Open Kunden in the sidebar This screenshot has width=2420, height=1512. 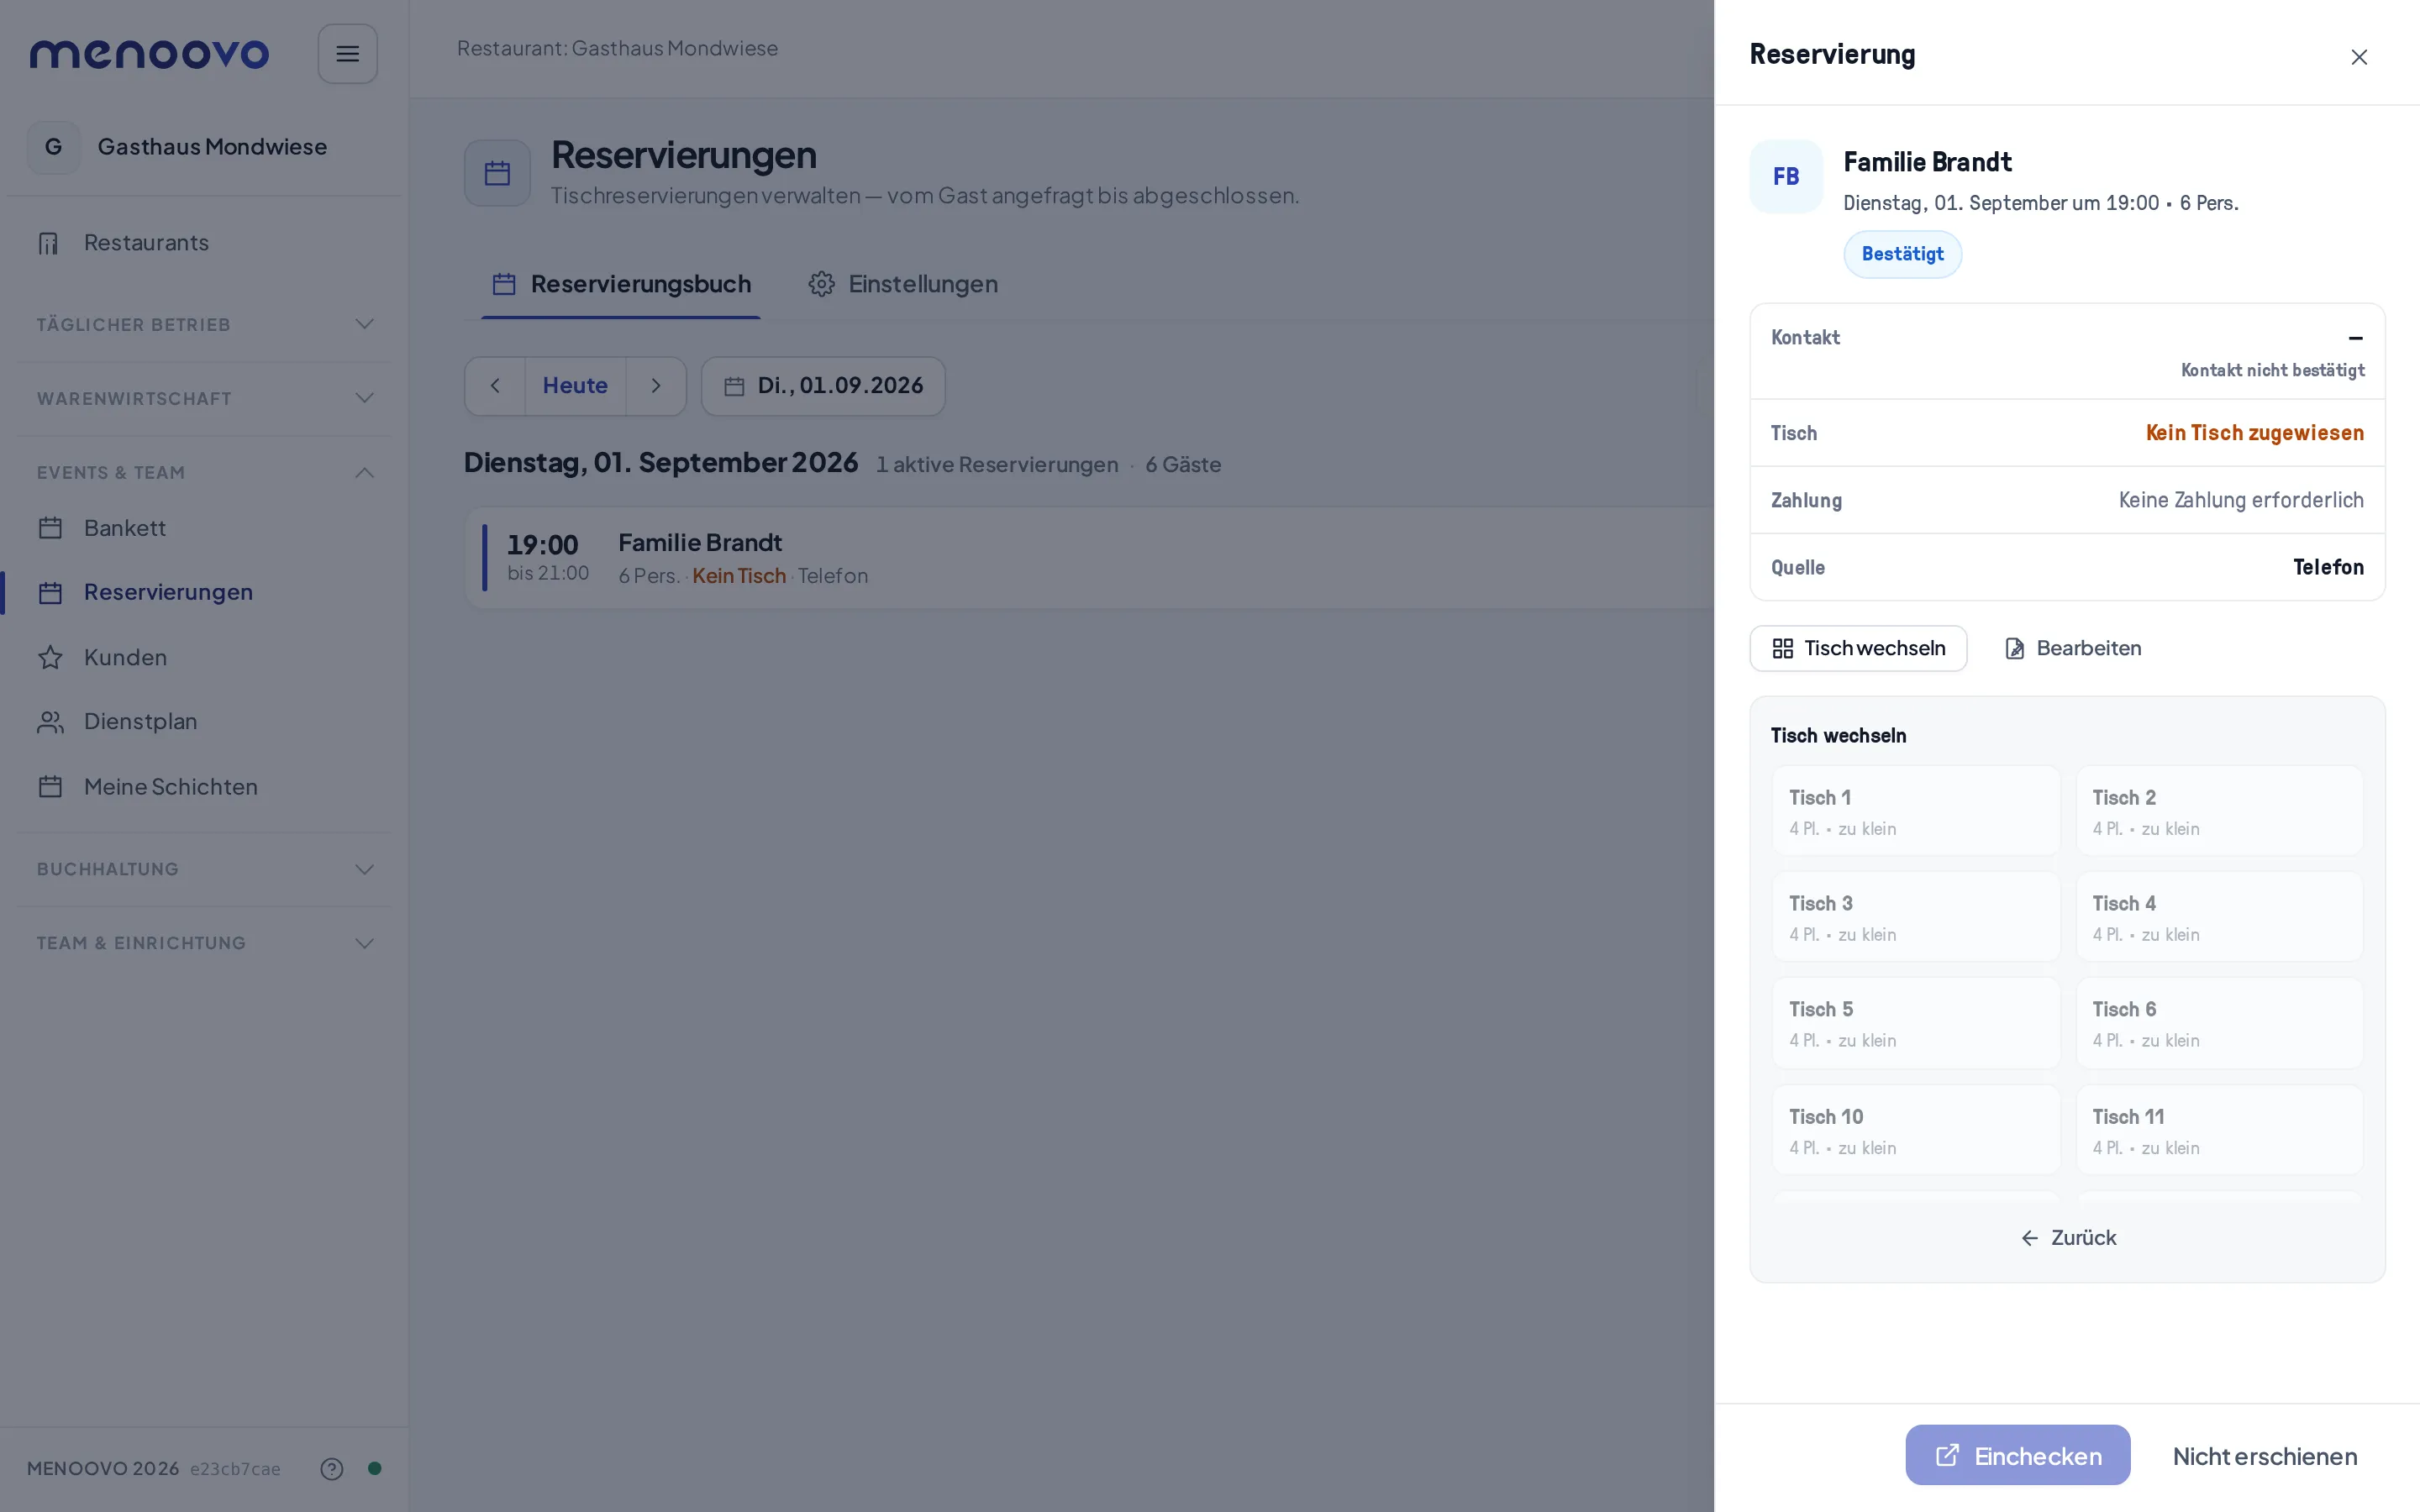pos(204,657)
